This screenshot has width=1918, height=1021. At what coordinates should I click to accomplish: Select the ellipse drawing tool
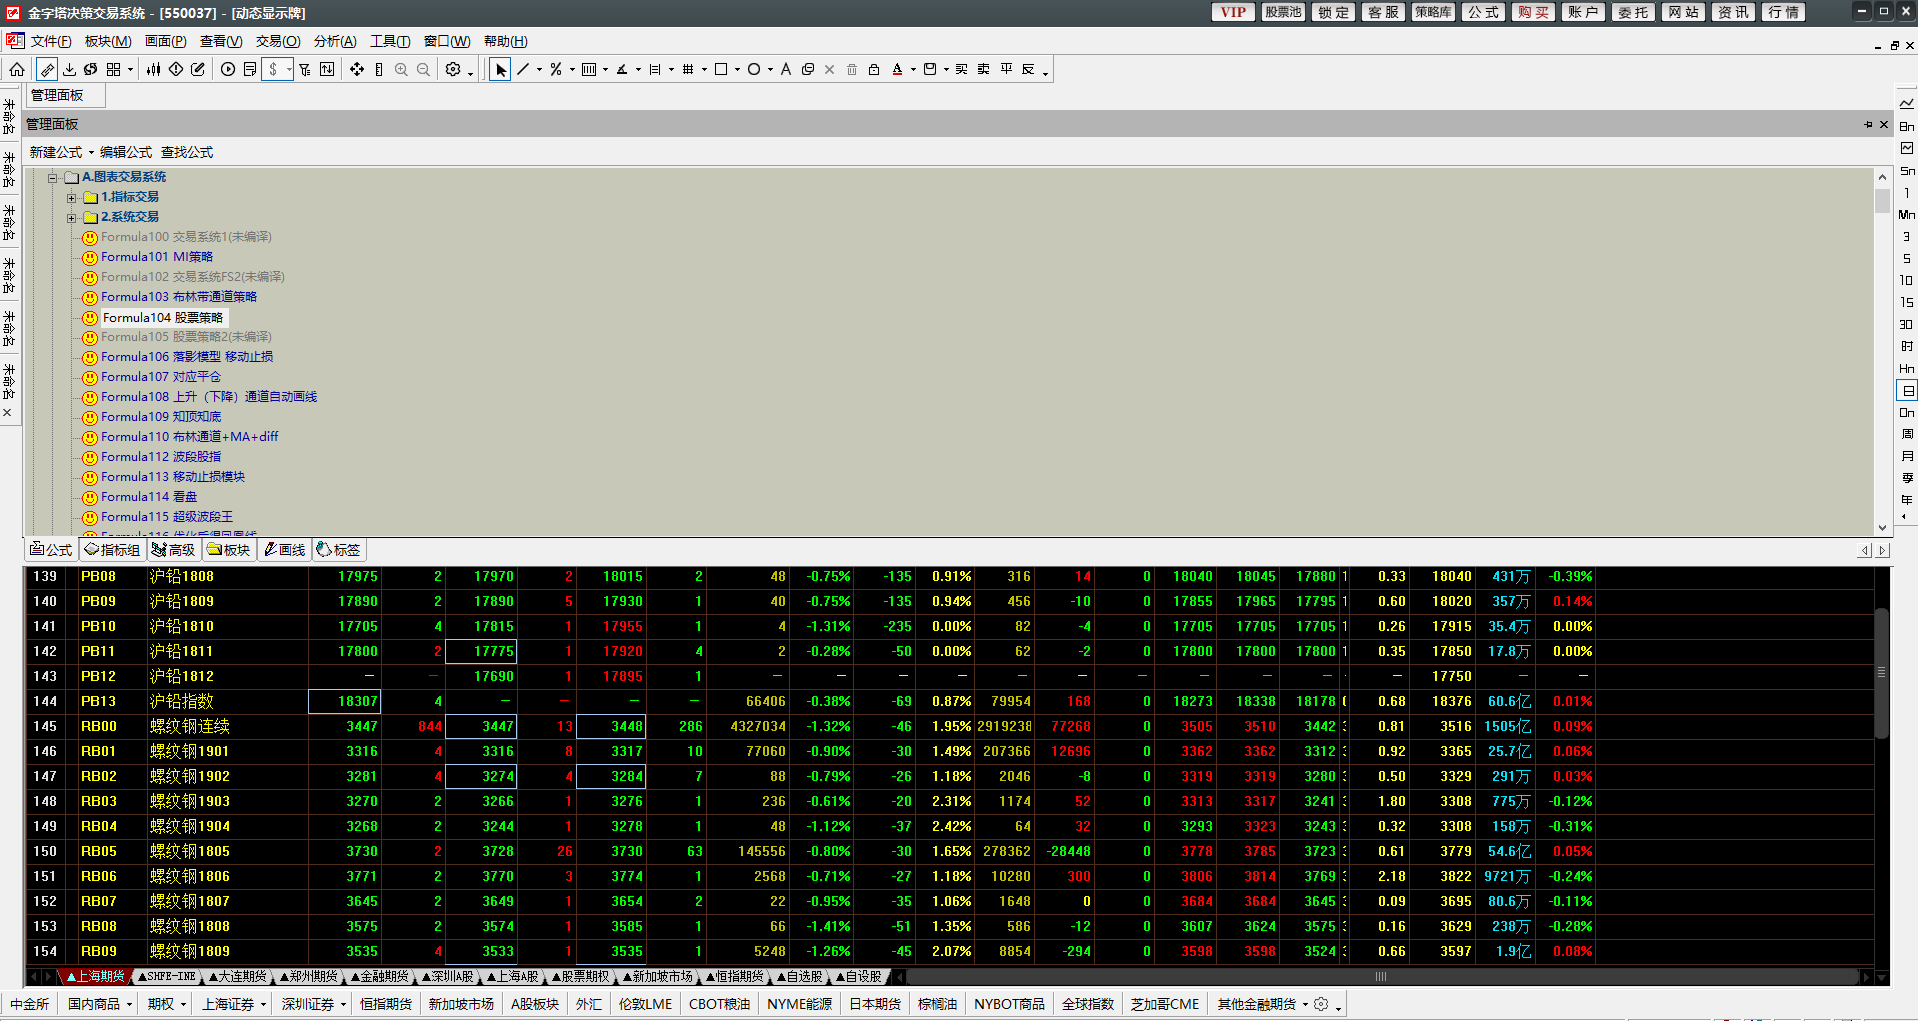[x=754, y=69]
